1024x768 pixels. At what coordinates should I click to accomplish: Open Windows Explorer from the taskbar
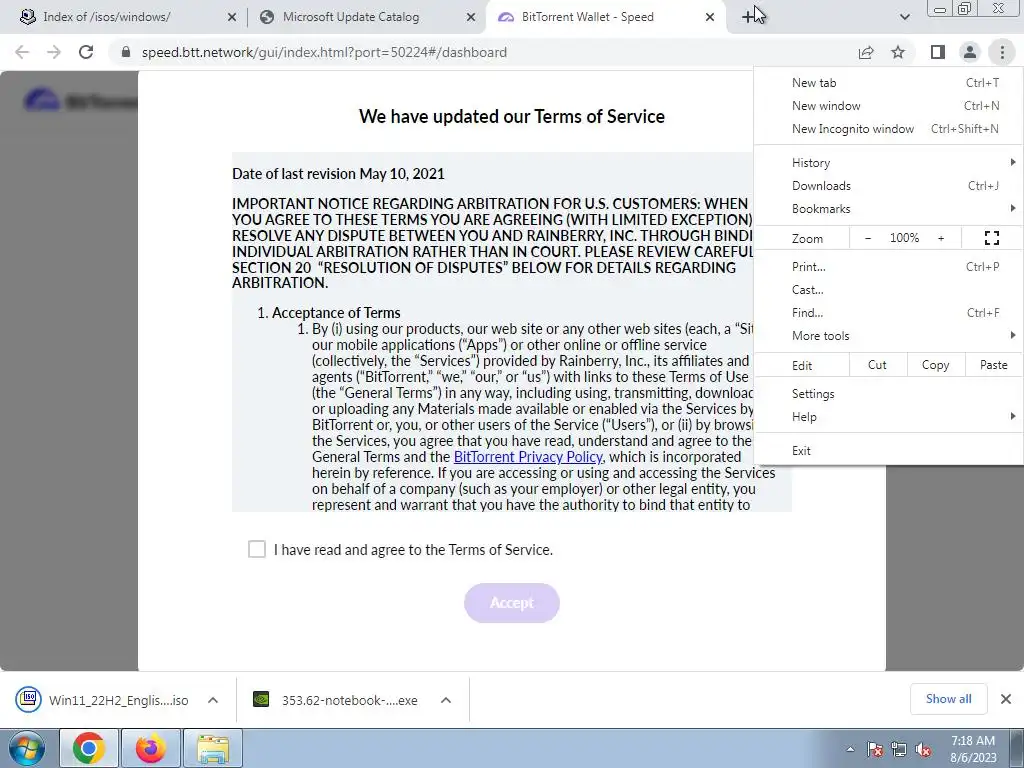tap(213, 748)
